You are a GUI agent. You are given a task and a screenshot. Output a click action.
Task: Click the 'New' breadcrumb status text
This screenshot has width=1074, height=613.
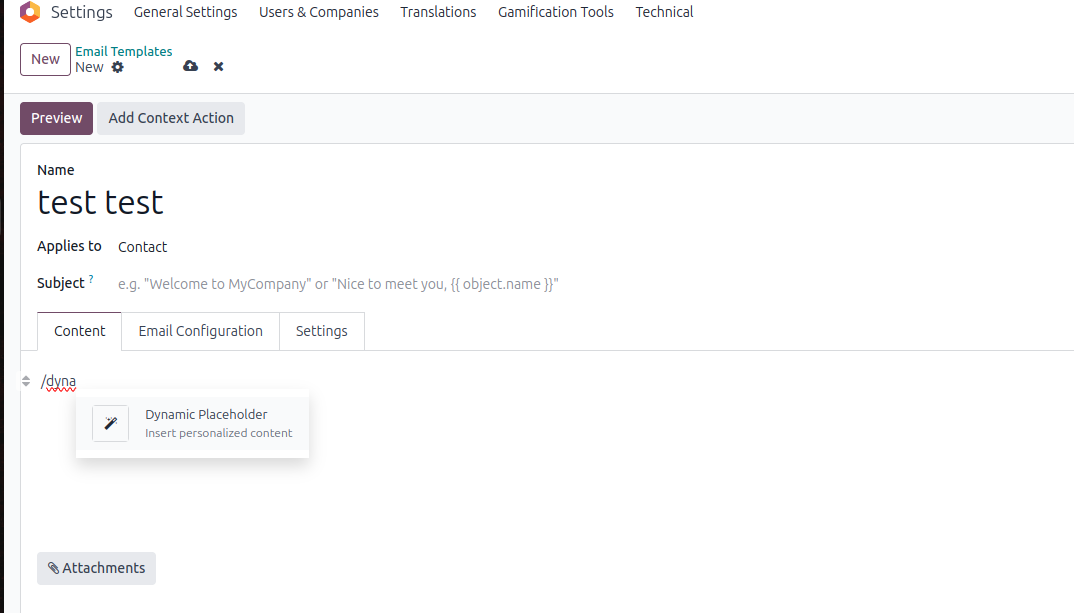89,67
